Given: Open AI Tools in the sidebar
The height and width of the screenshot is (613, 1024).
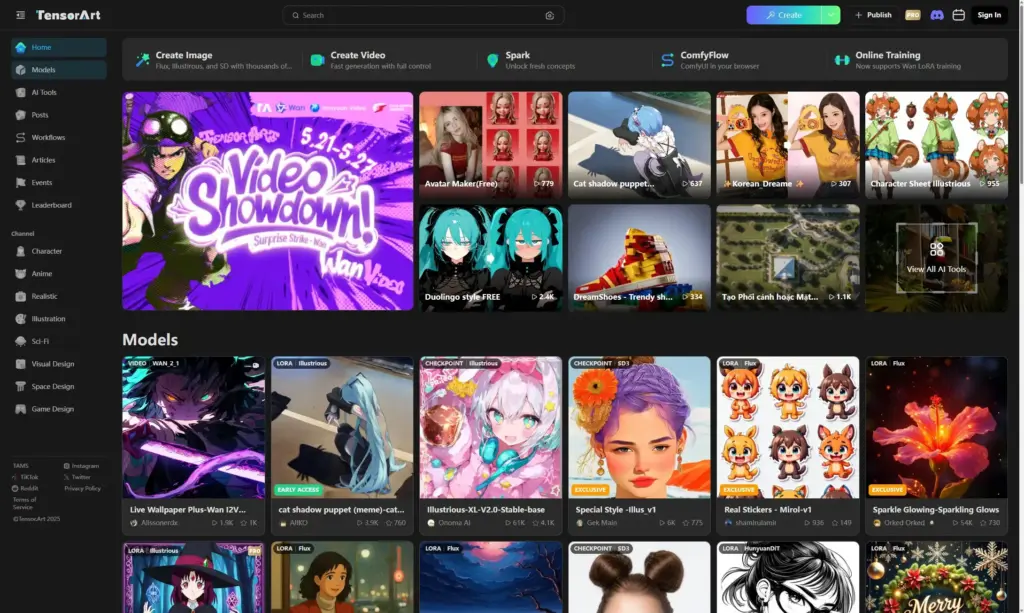Looking at the screenshot, I should (x=59, y=93).
